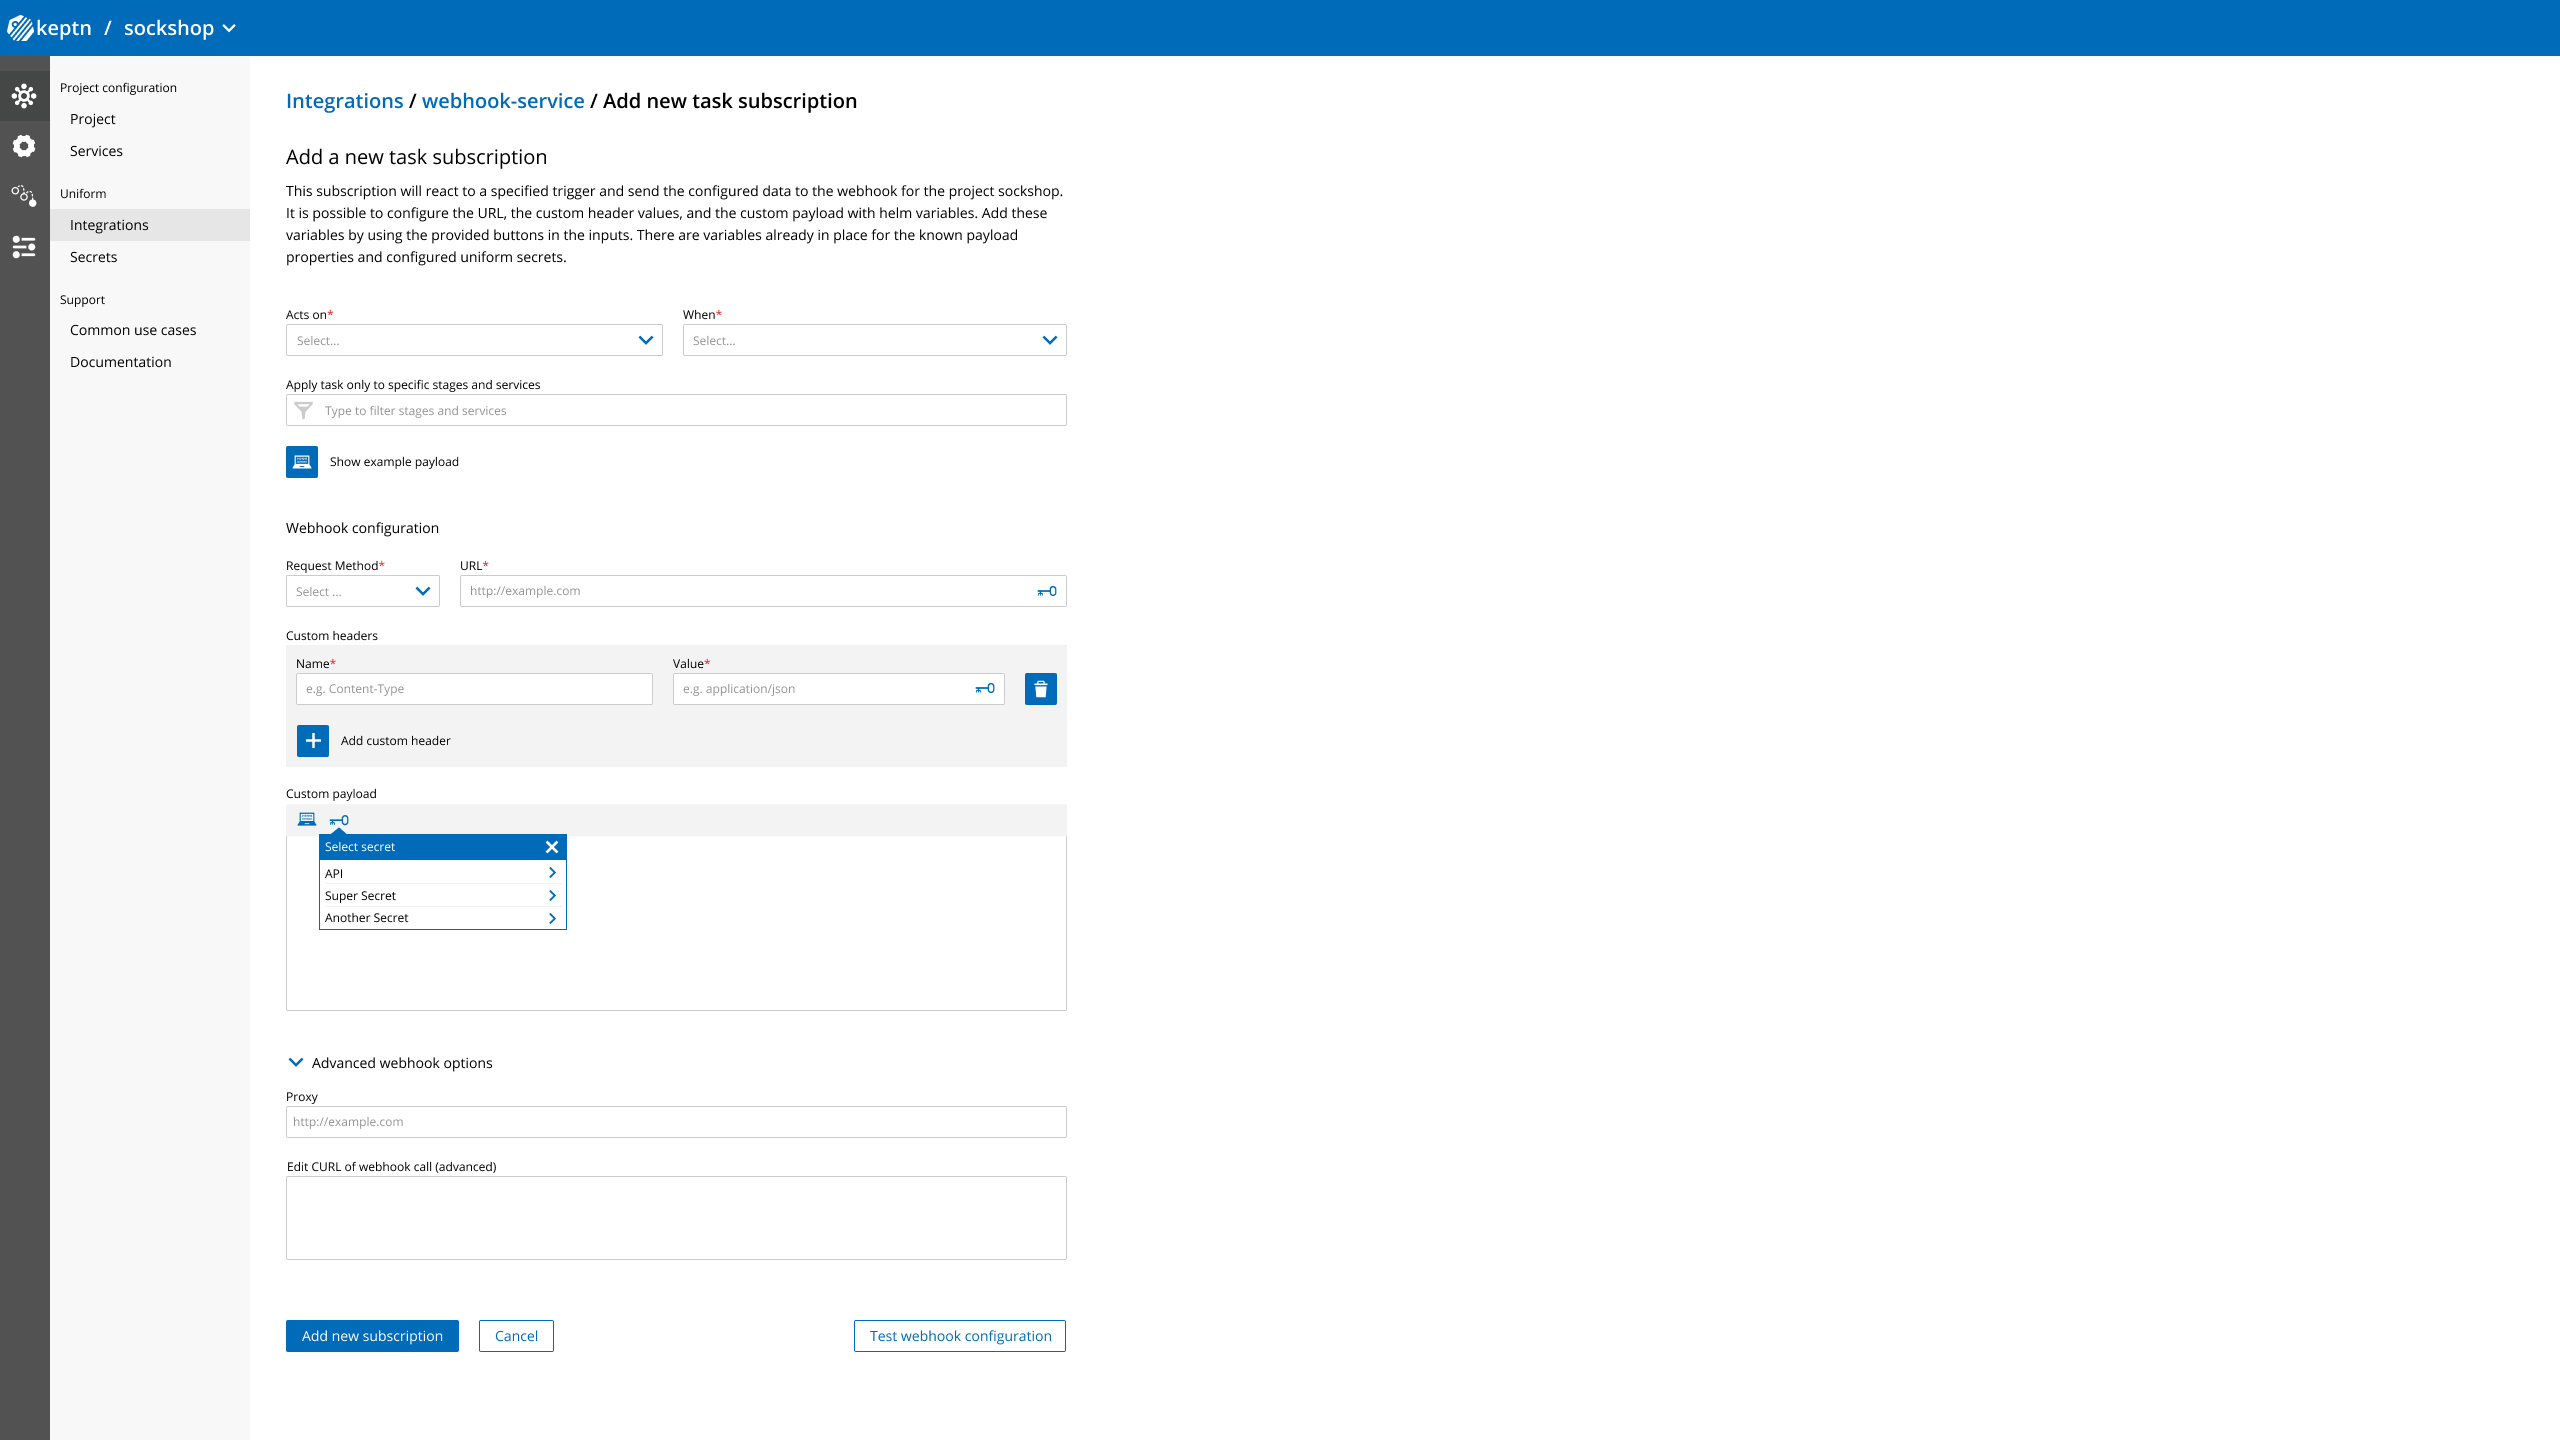The height and width of the screenshot is (1440, 2560).
Task: Open the Common use cases page
Action: (133, 329)
